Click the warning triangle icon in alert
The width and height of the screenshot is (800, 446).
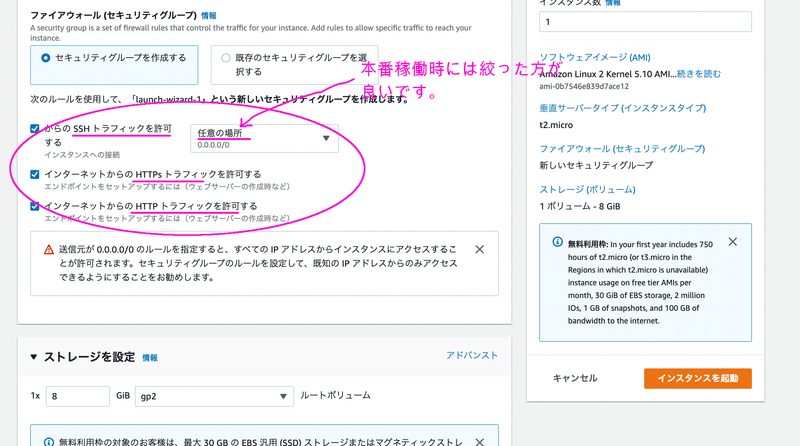coord(48,250)
